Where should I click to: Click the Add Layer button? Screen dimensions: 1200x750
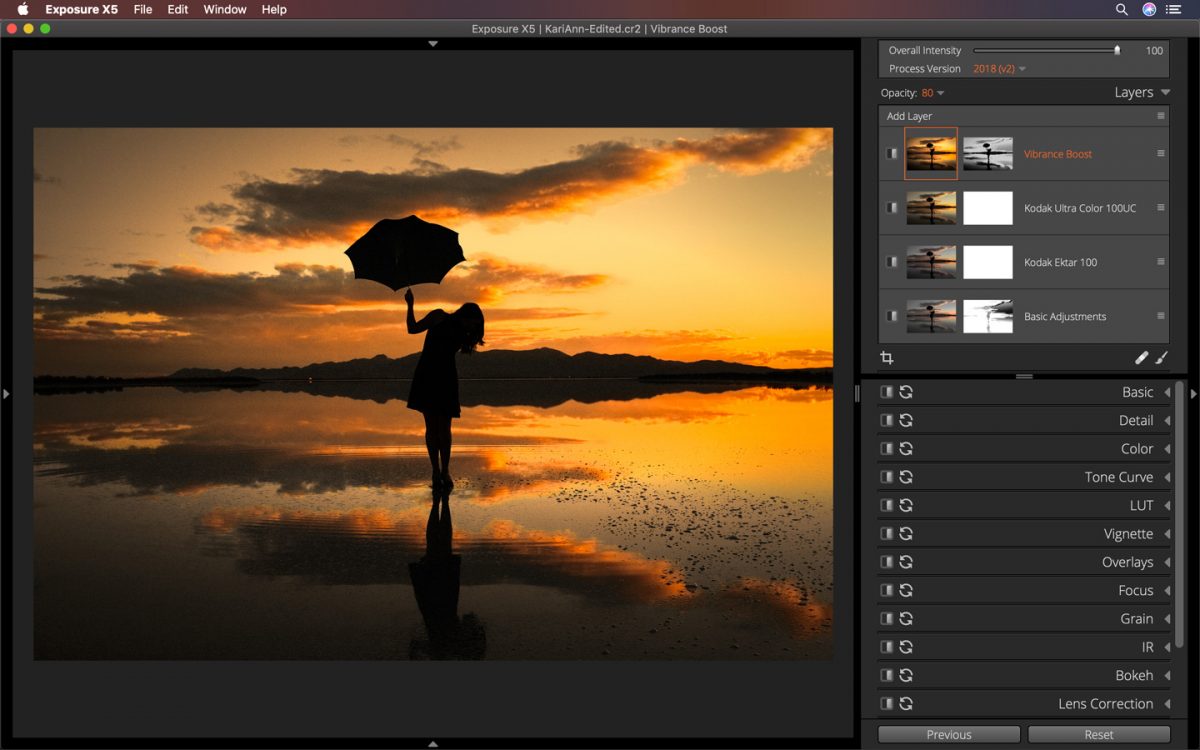[x=908, y=116]
